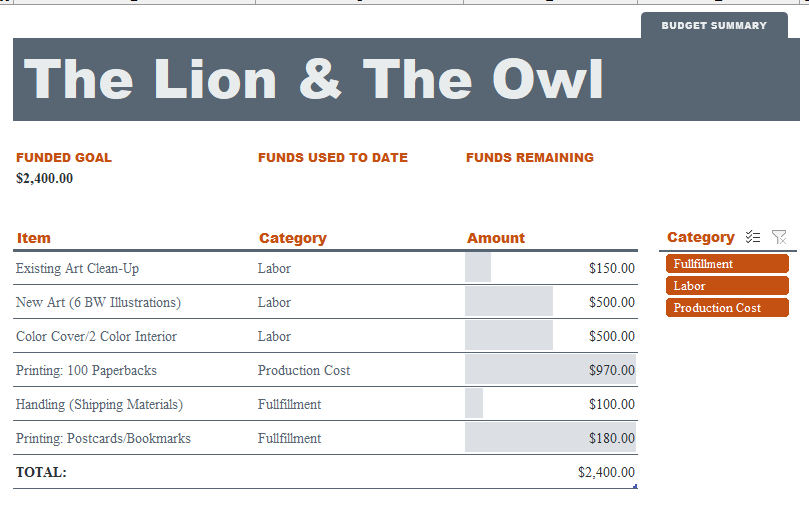
Task: Click the Funds Remaining label
Action: tap(530, 157)
